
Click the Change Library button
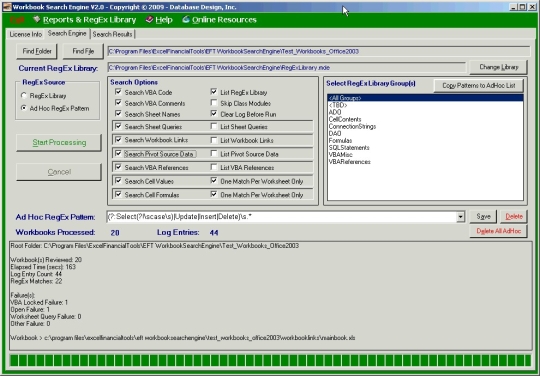pos(498,67)
